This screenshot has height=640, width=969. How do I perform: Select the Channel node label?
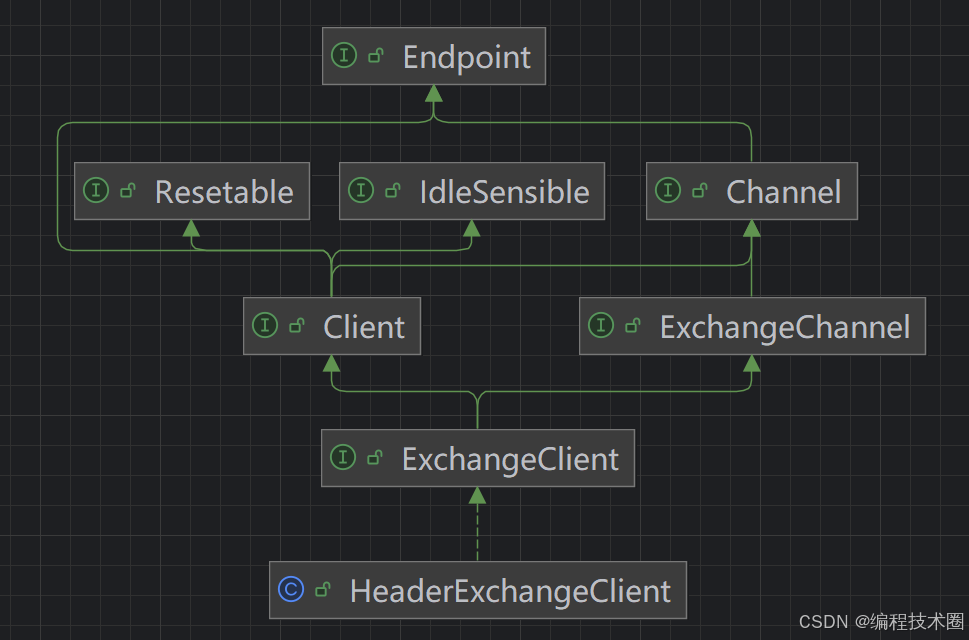(x=784, y=192)
